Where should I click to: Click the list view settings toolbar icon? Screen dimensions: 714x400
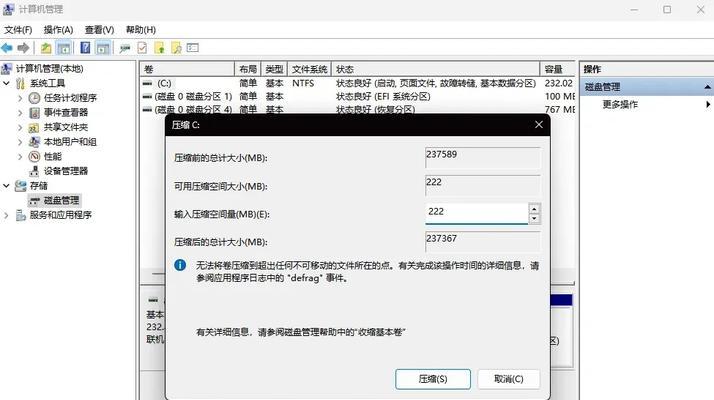[x=193, y=47]
